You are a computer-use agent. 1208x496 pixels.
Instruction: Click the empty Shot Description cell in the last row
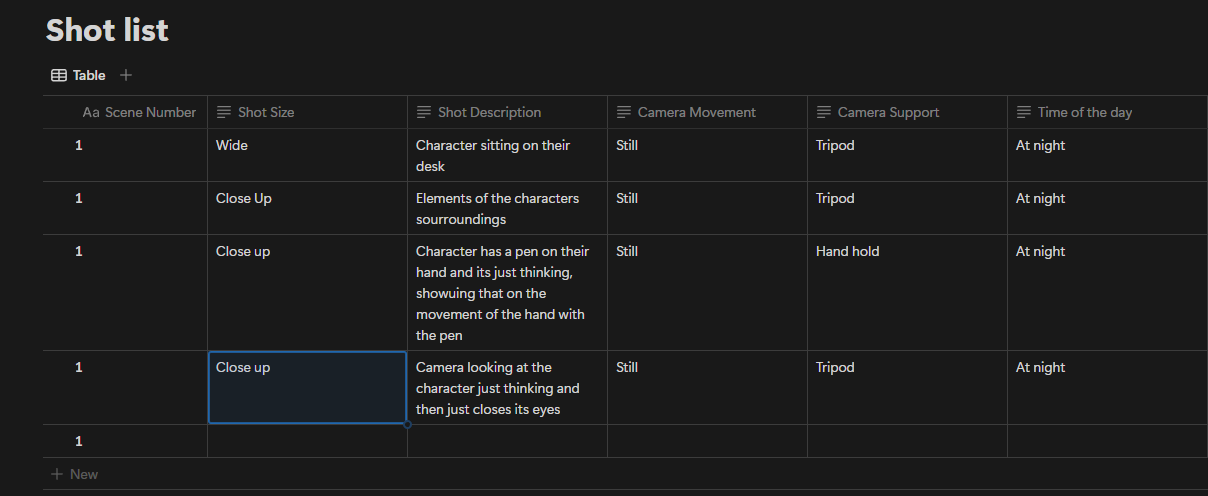507,441
